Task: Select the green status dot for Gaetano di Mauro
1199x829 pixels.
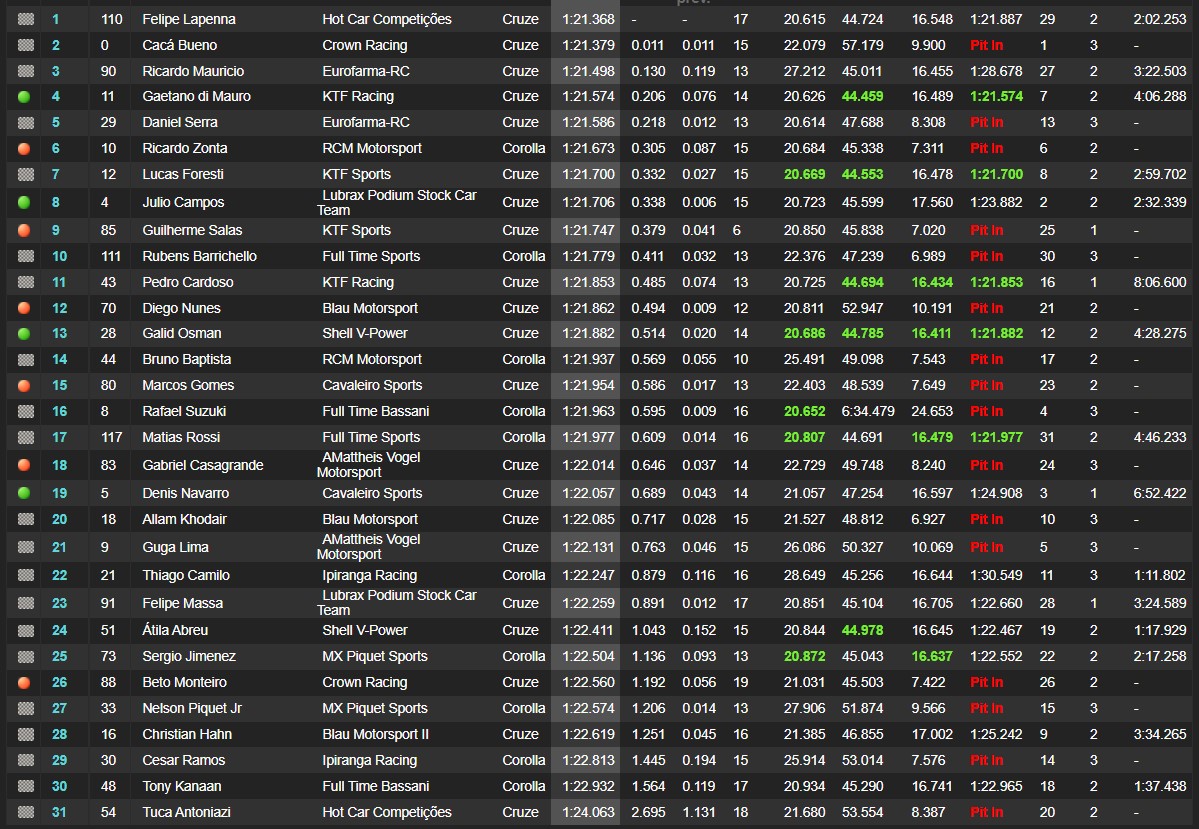Action: (x=24, y=97)
